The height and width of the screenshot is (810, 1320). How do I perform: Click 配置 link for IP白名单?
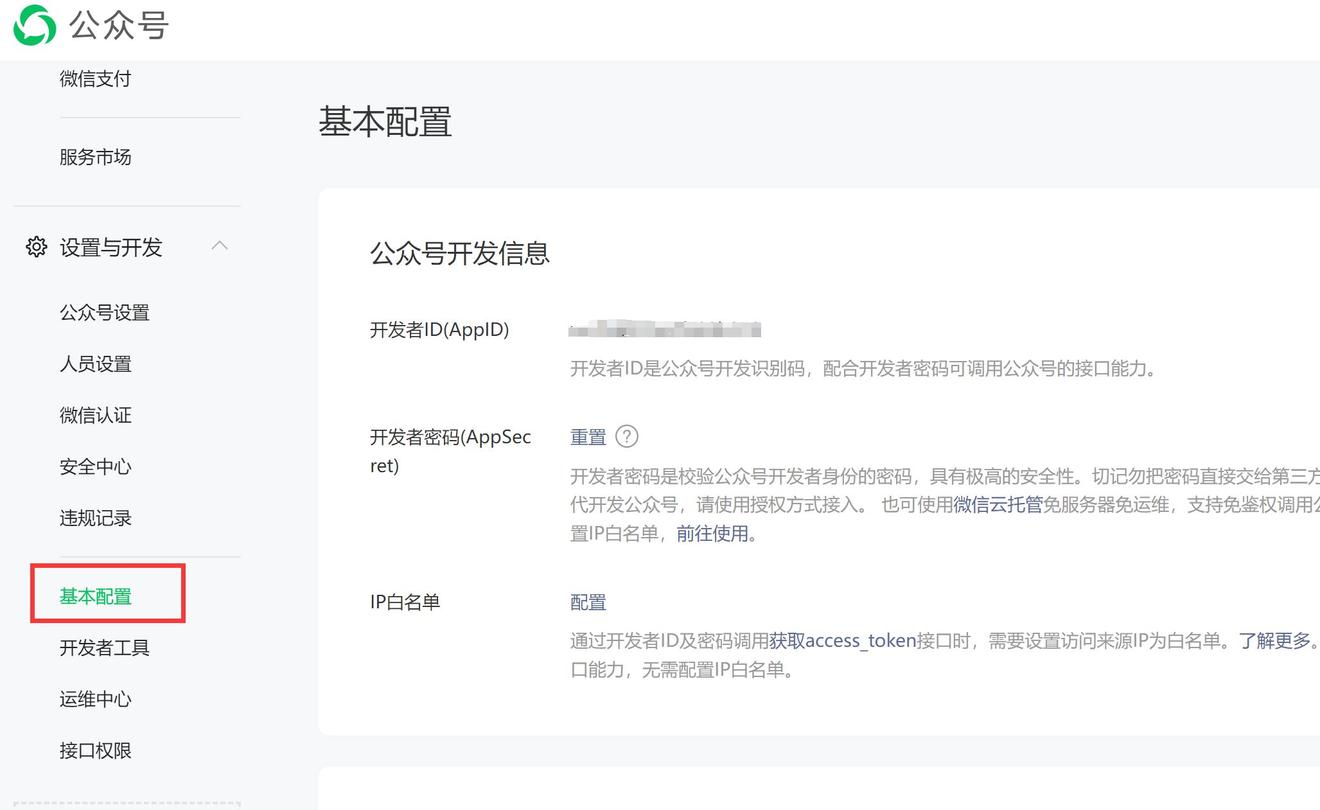tap(588, 602)
